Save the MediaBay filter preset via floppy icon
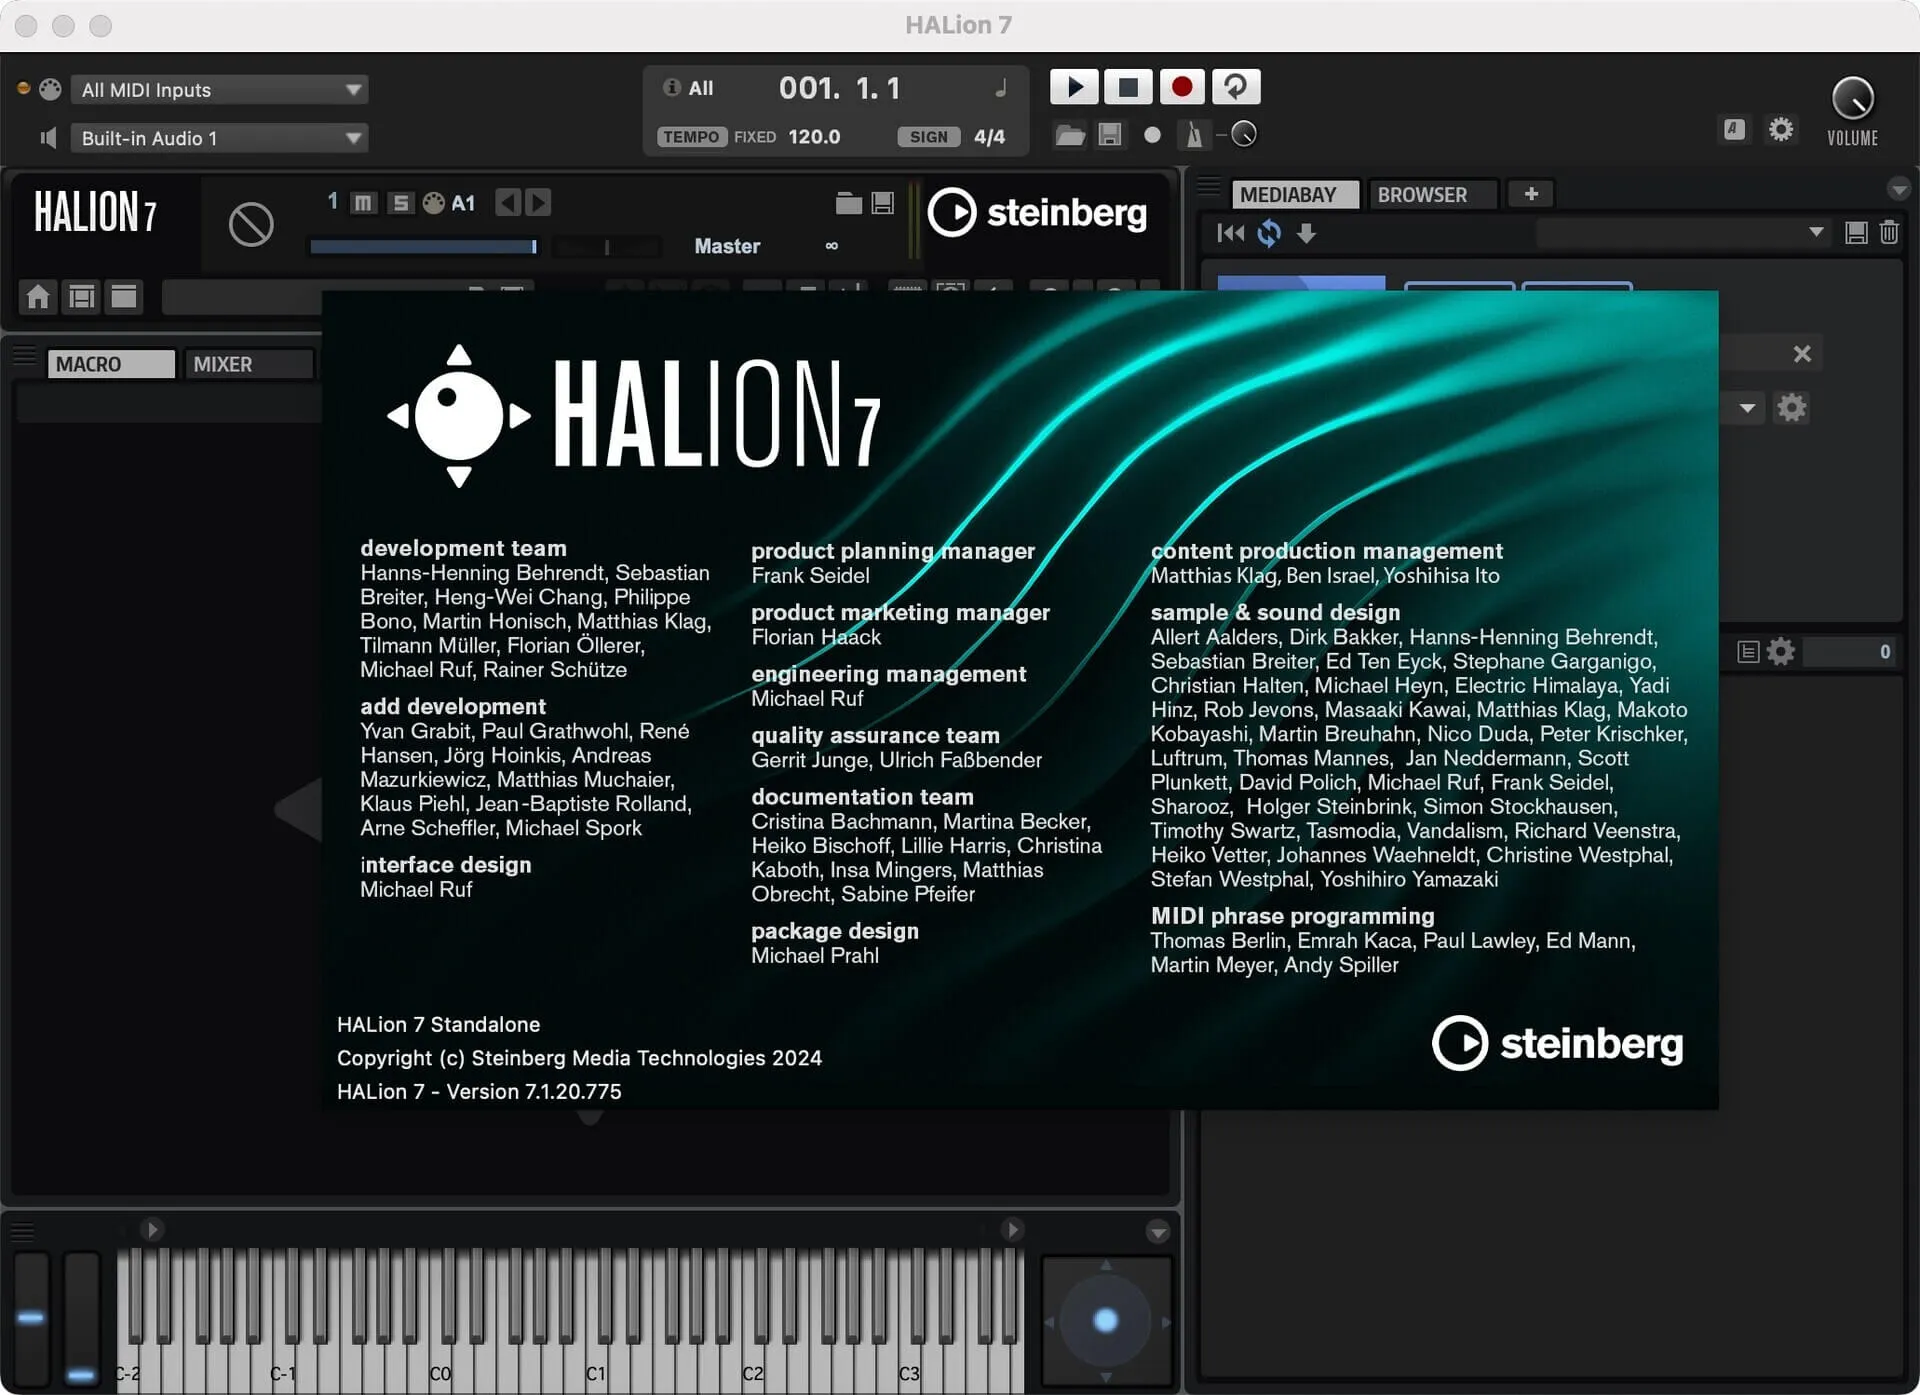Image resolution: width=1920 pixels, height=1395 pixels. click(x=1856, y=233)
